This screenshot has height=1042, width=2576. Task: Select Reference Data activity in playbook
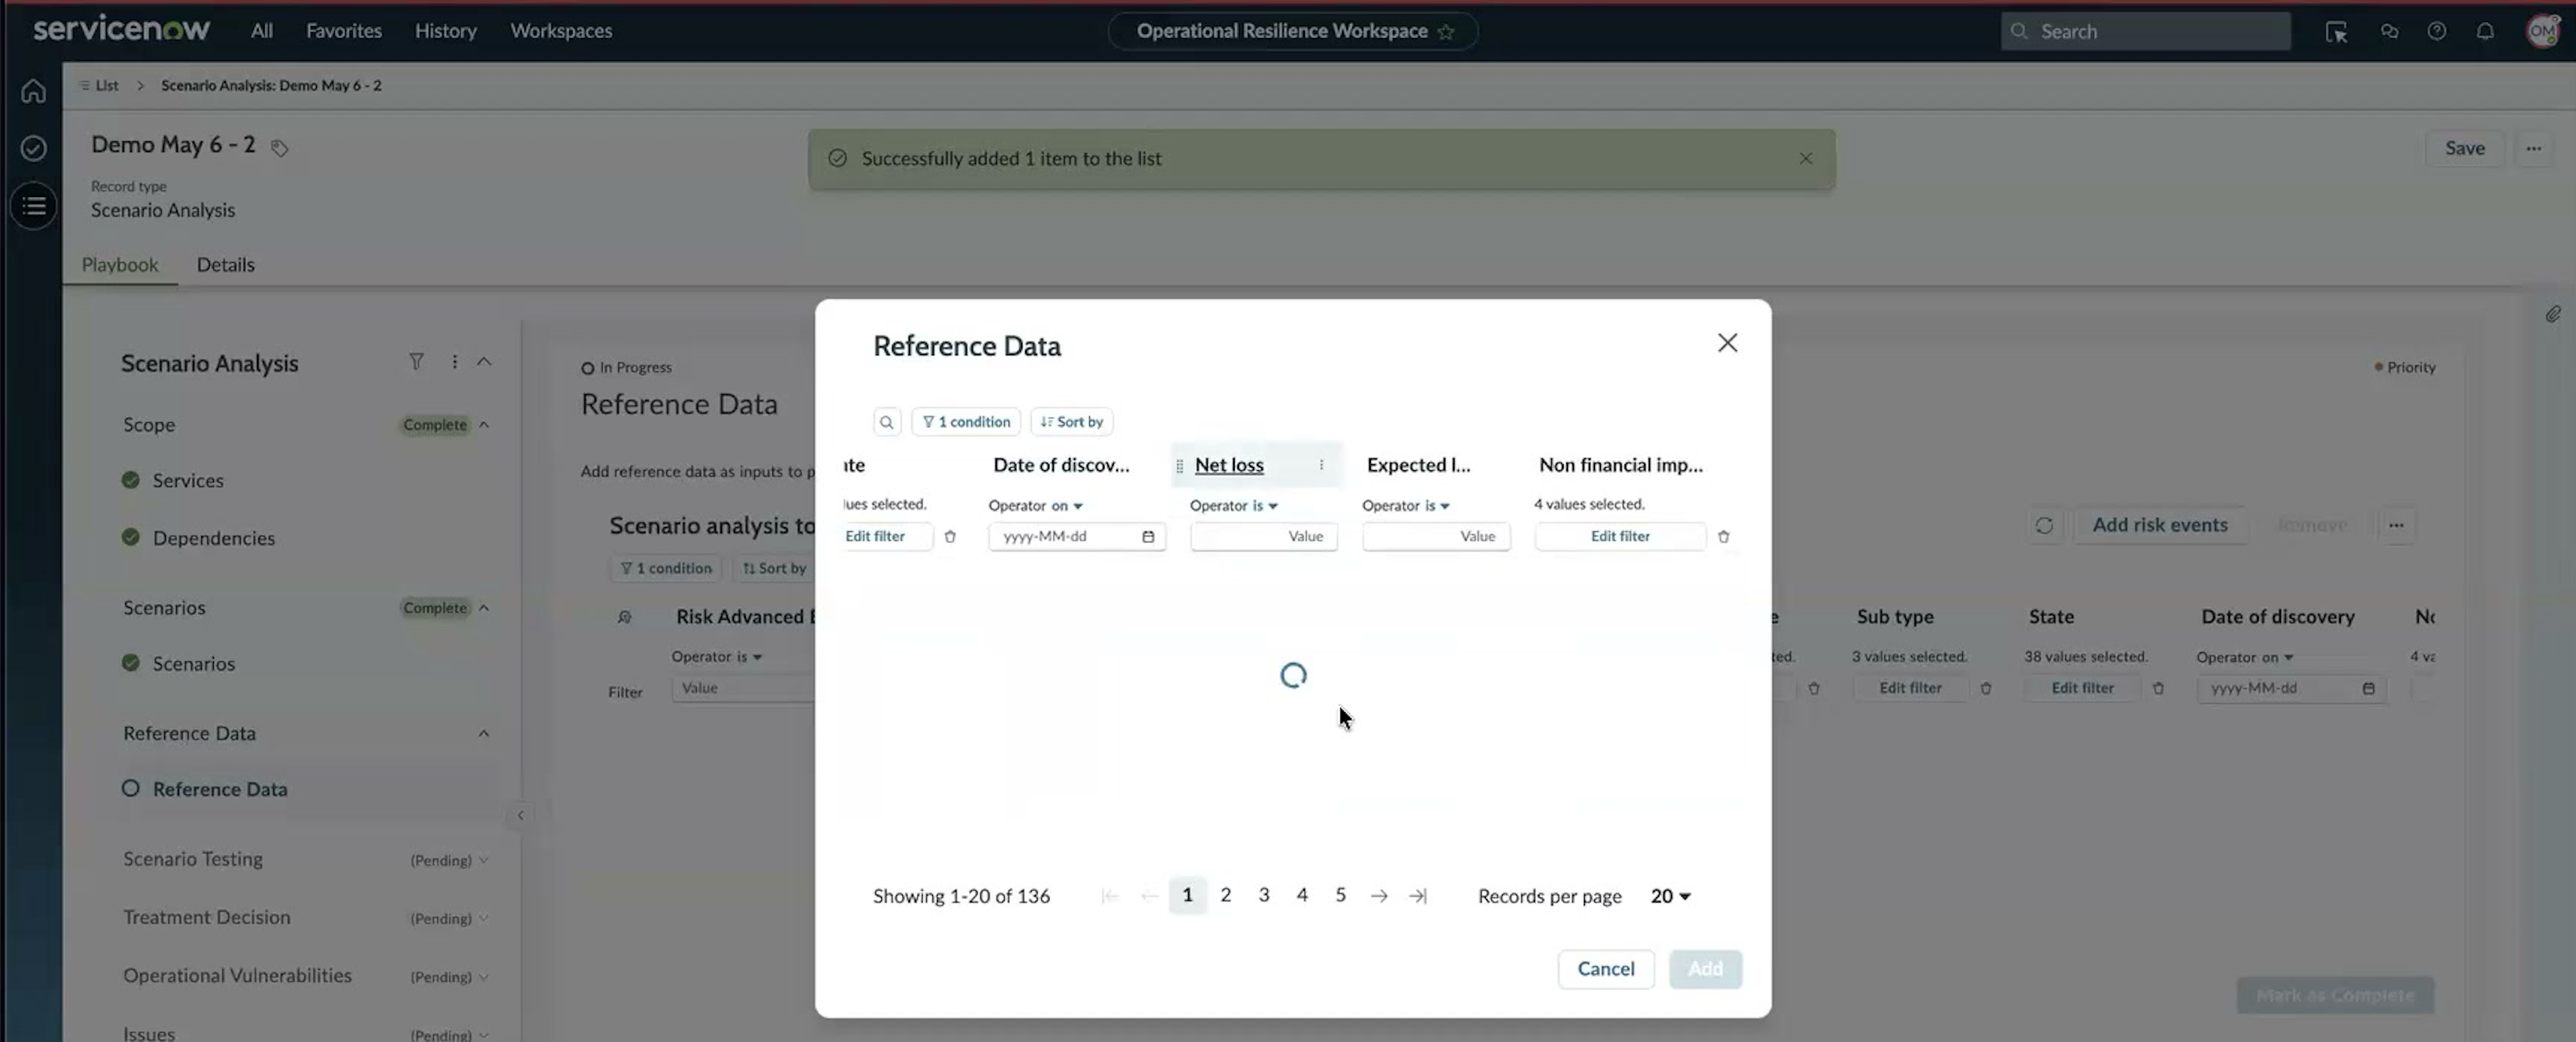point(219,789)
